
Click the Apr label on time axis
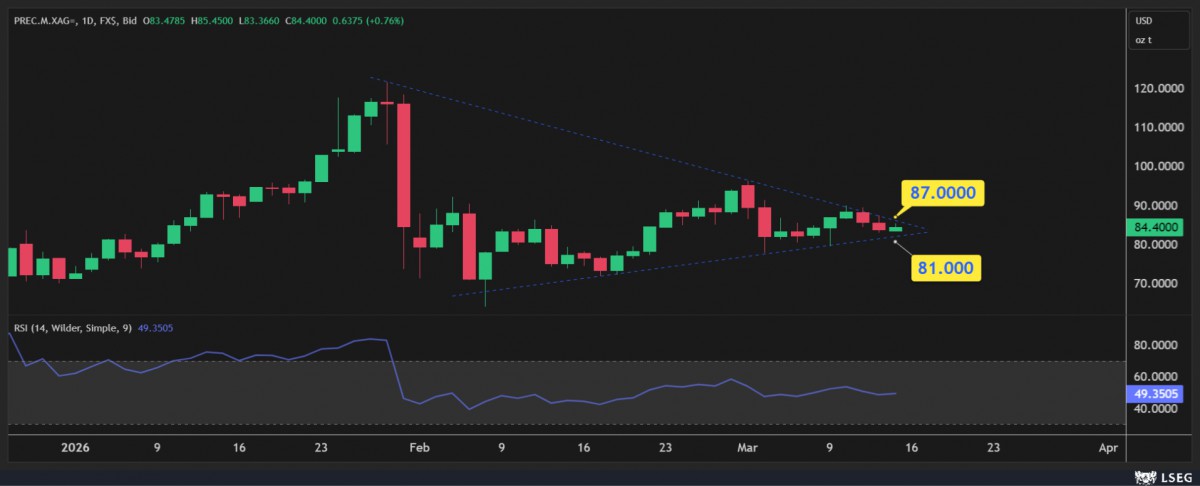coord(1107,450)
